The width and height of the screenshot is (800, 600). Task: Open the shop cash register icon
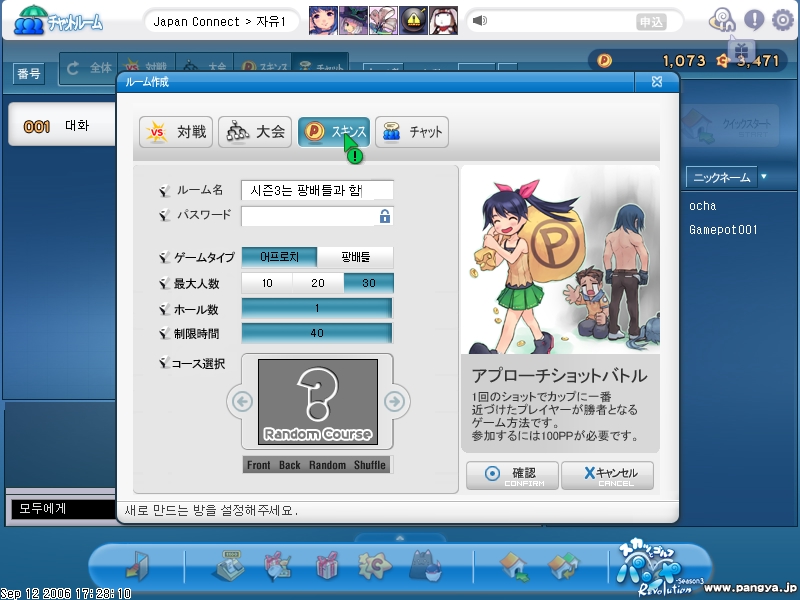(230, 567)
